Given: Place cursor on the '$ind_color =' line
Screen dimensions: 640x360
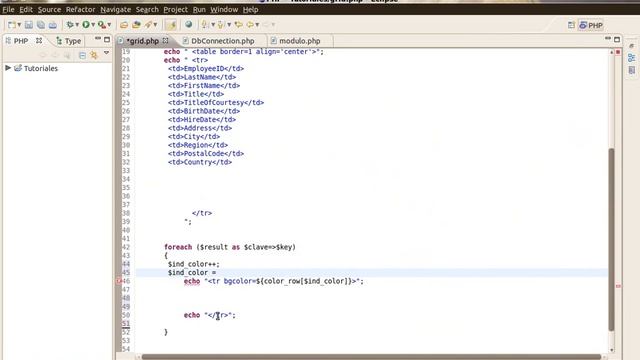Looking at the screenshot, I should (192, 272).
